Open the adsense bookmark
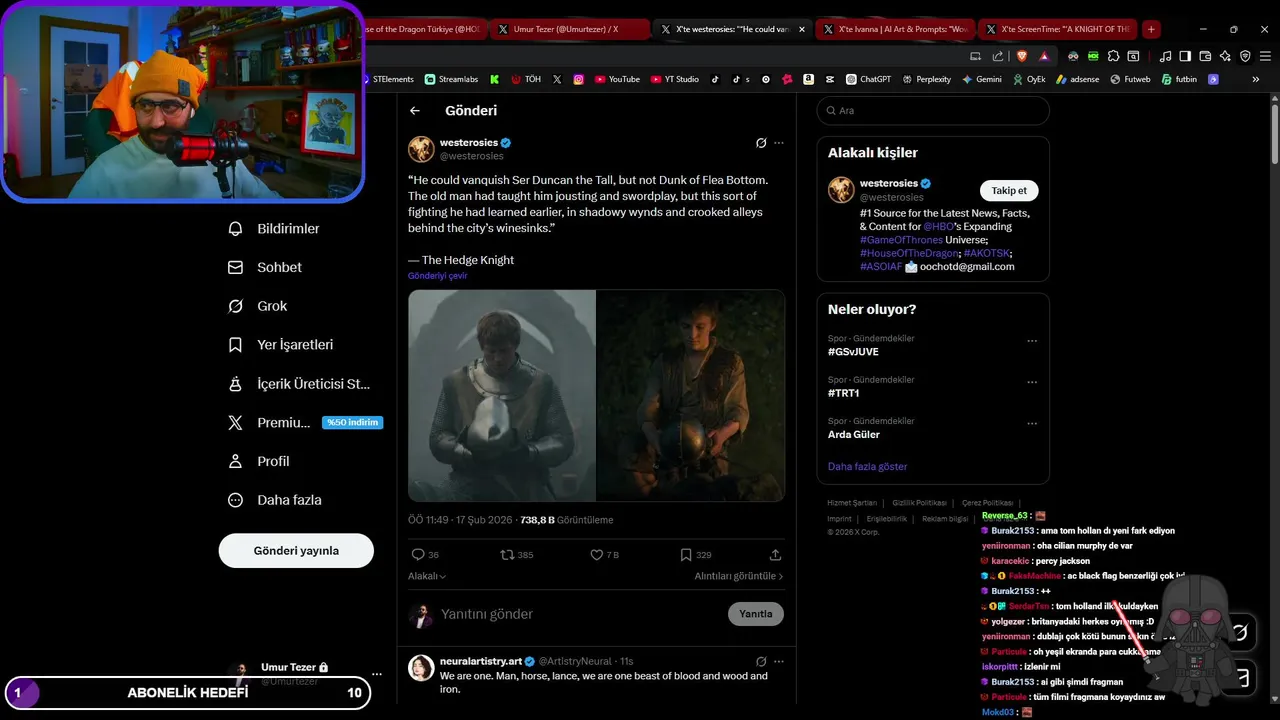The height and width of the screenshot is (720, 1280). [1077, 79]
